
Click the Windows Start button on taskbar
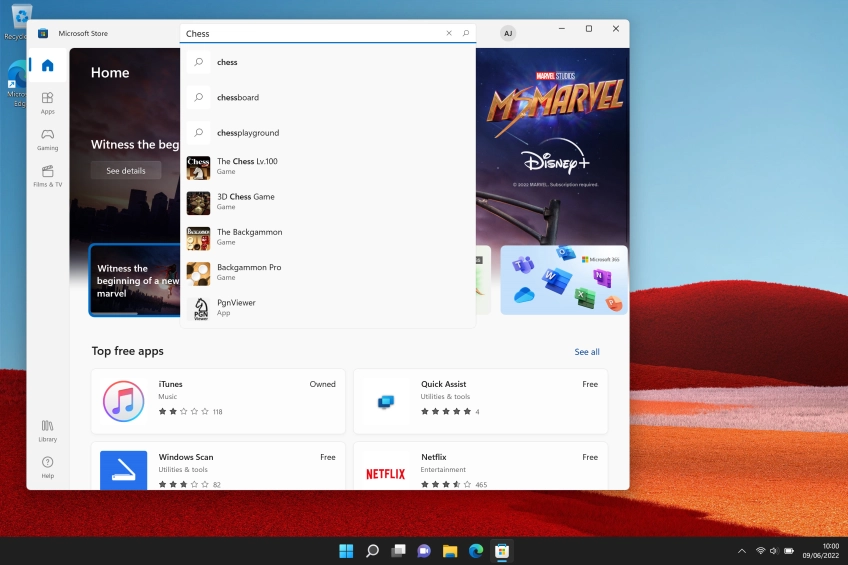[346, 551]
